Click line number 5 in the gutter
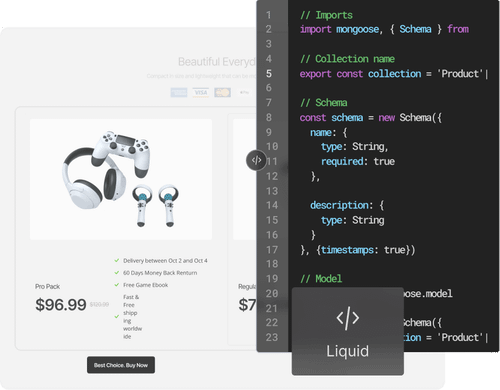Viewport: 500px width, 390px height. (269, 74)
